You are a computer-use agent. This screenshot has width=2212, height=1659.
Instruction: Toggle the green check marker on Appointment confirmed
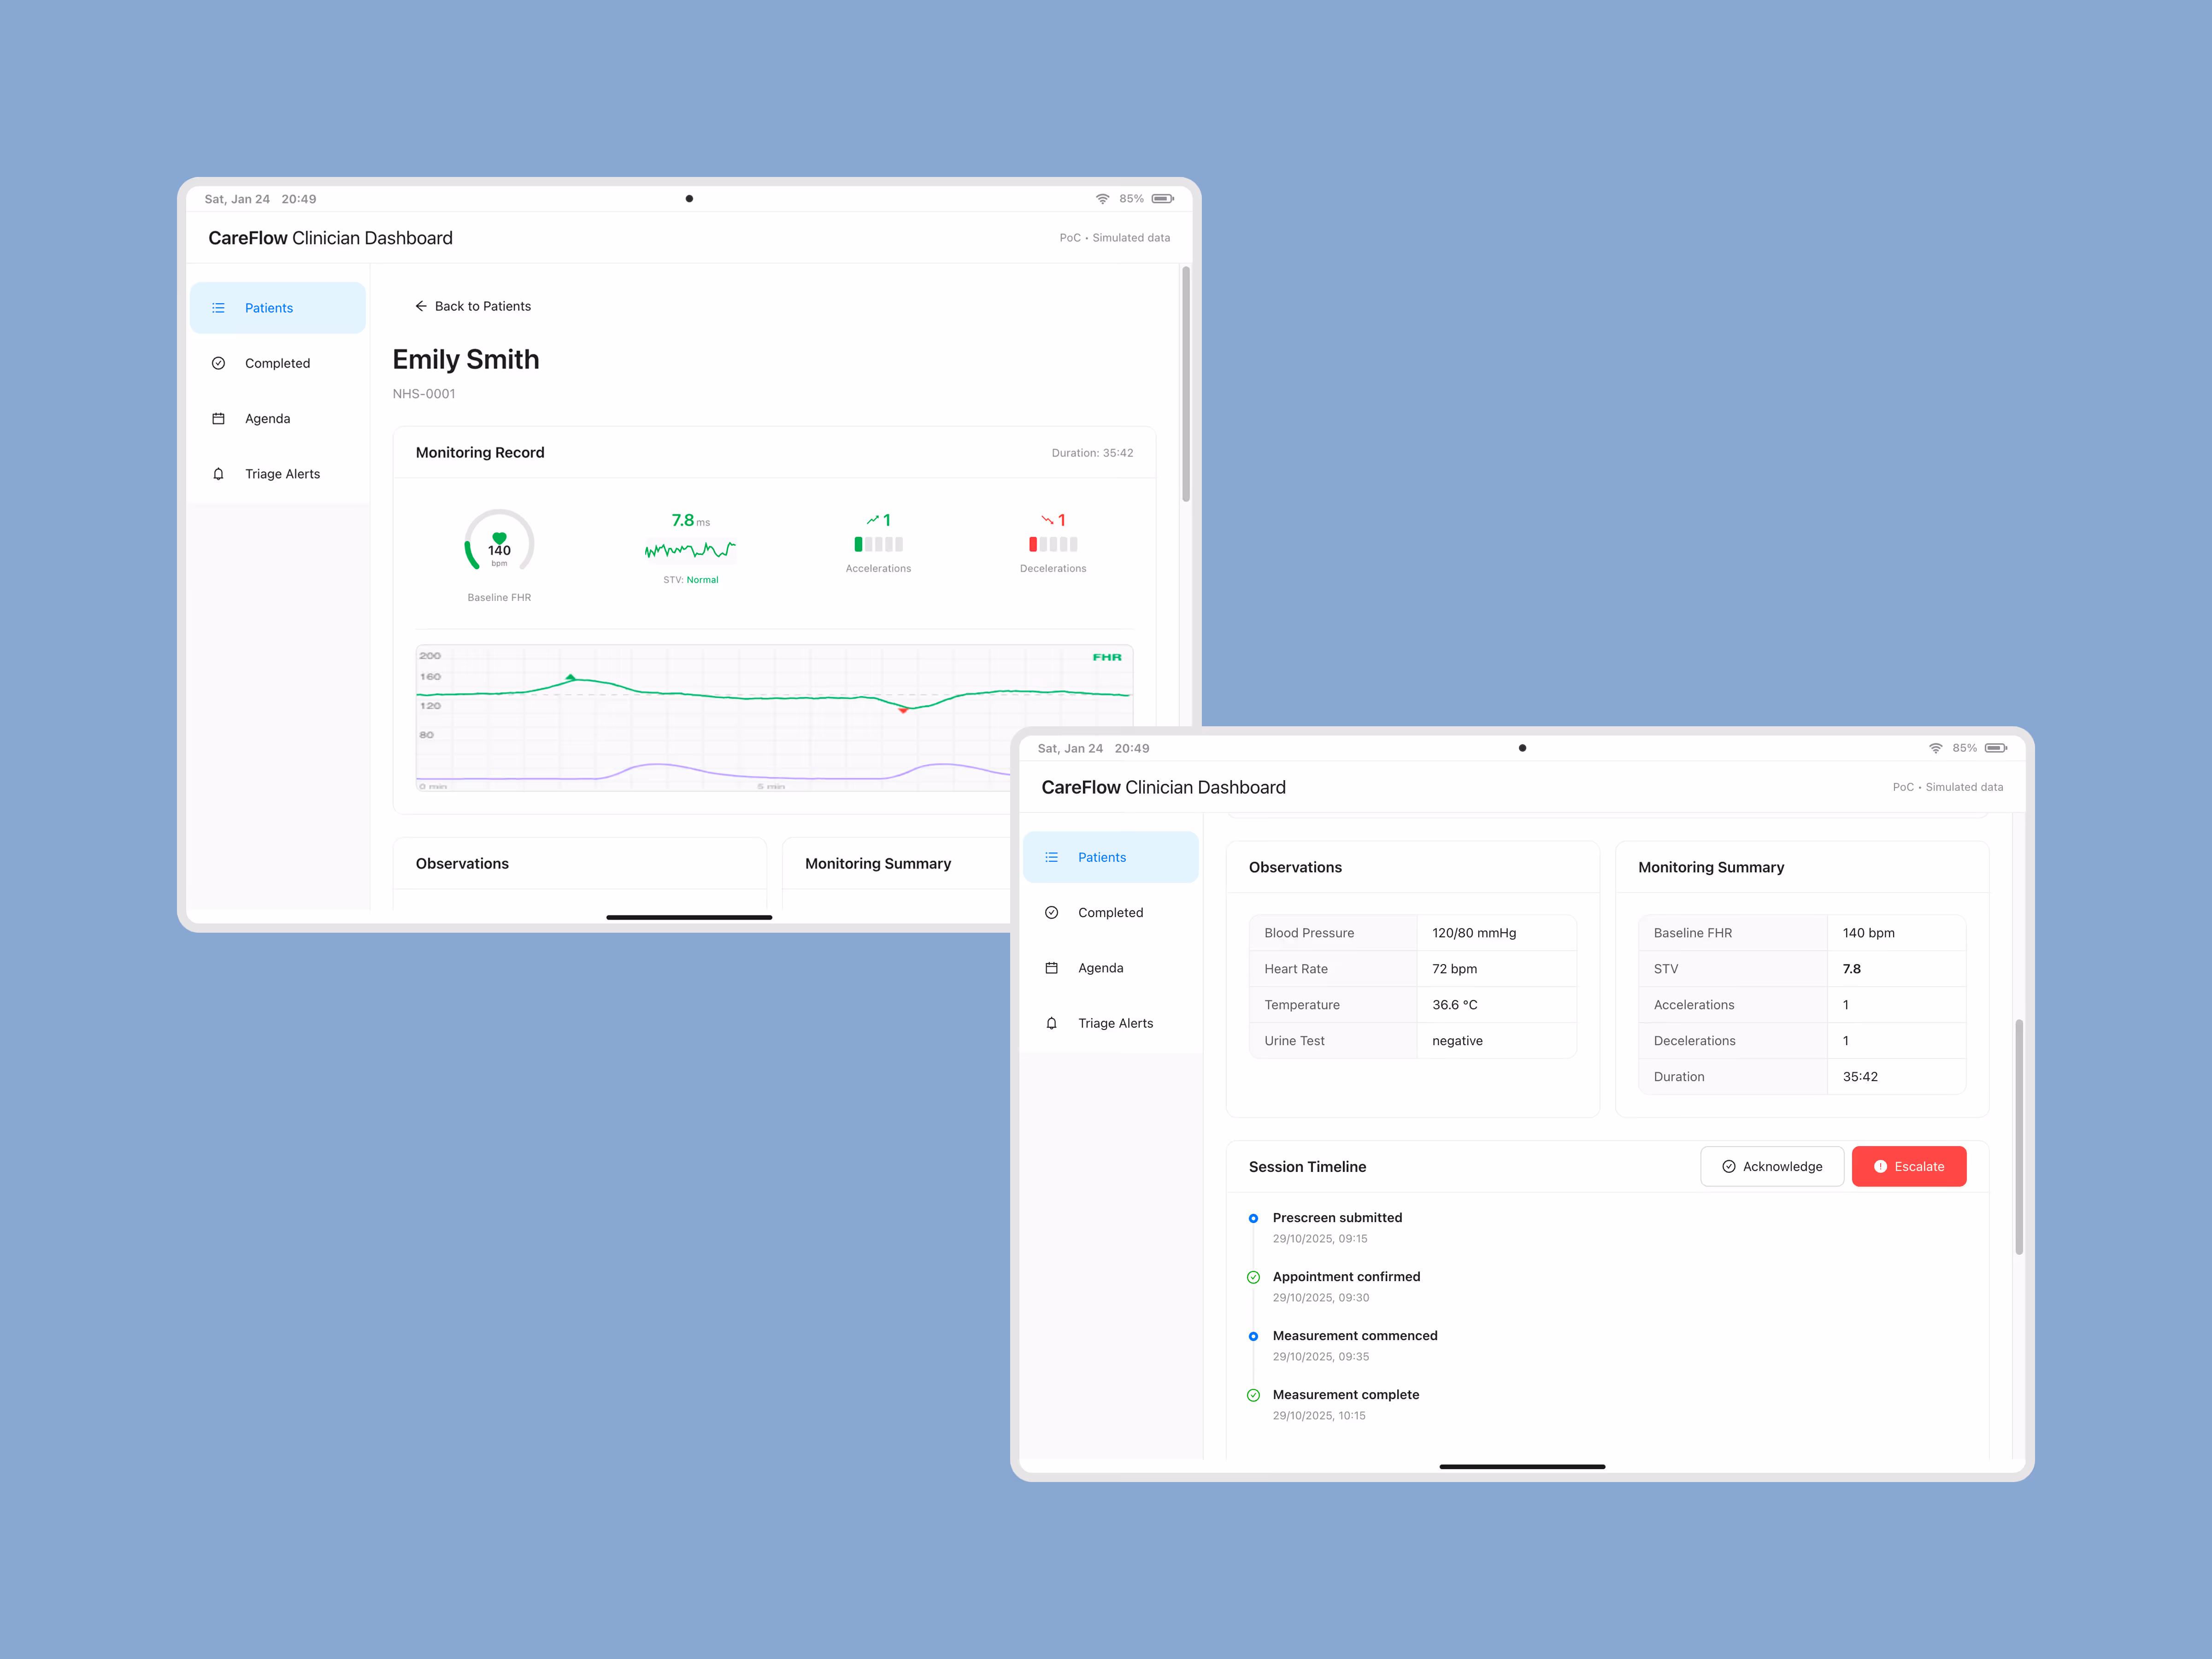click(x=1253, y=1277)
